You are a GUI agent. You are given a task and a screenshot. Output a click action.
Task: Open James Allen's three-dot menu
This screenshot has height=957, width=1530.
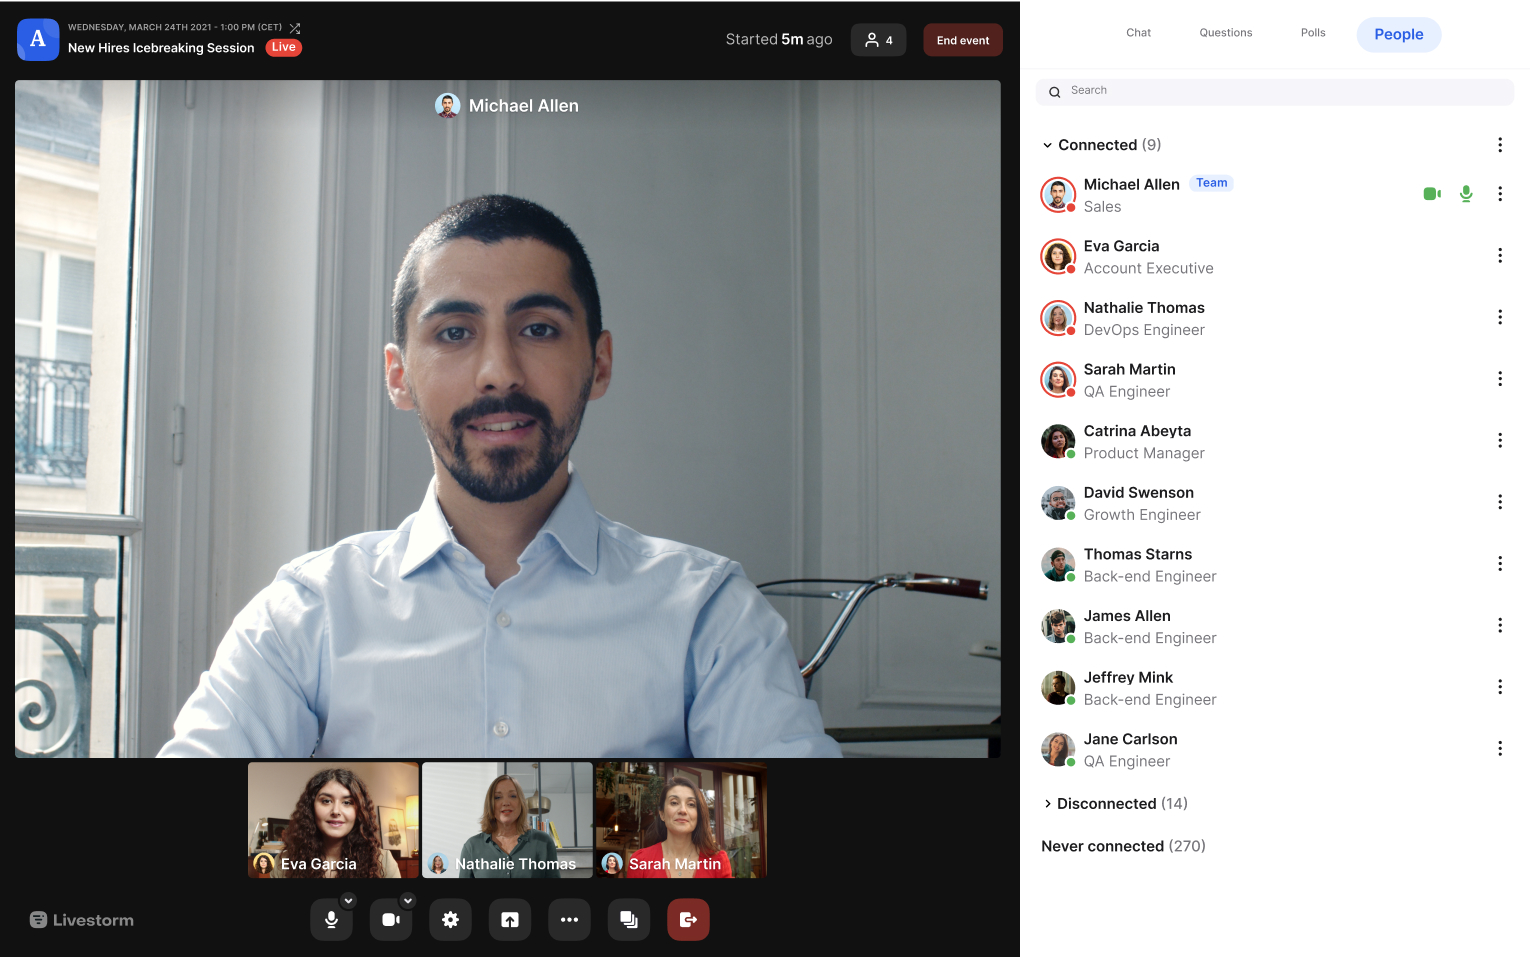click(1500, 626)
